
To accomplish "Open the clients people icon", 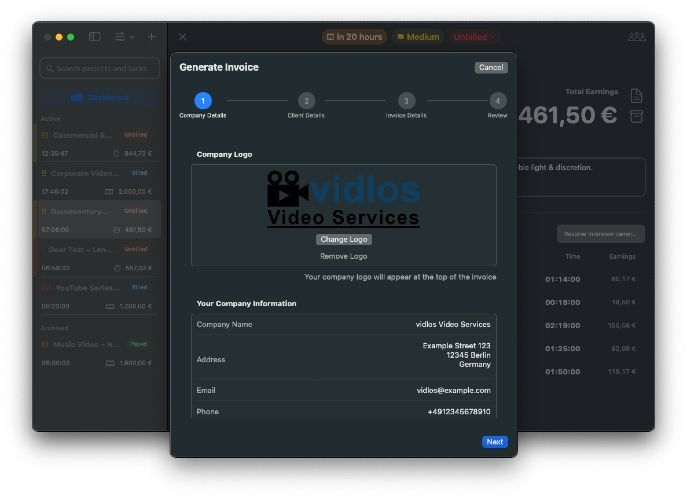I will point(637,37).
